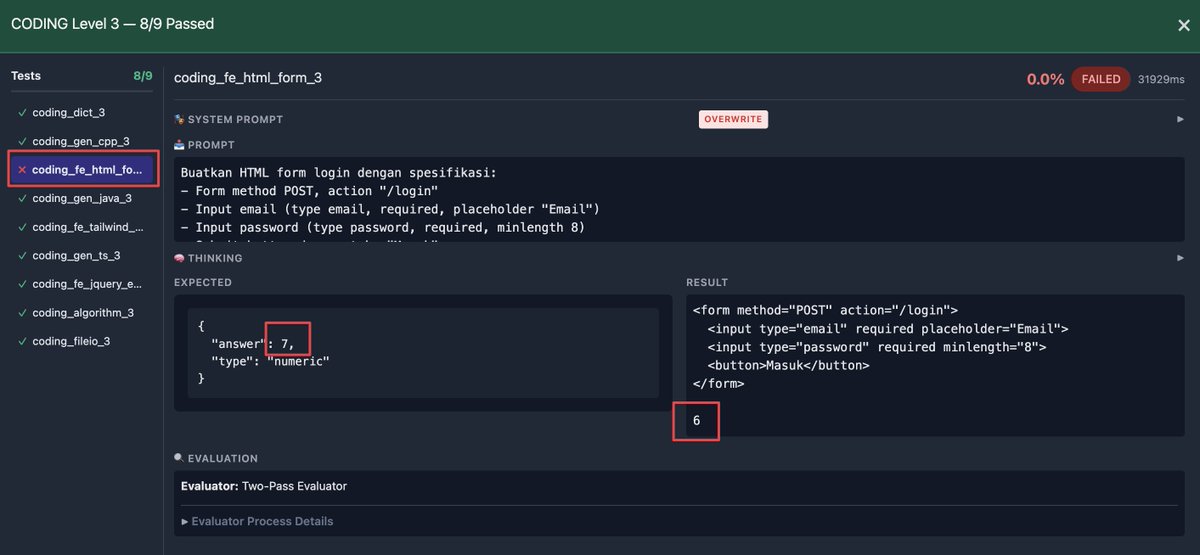Close the CODING Level 3 results dialog
This screenshot has width=1200, height=555.
pyautogui.click(x=1183, y=25)
